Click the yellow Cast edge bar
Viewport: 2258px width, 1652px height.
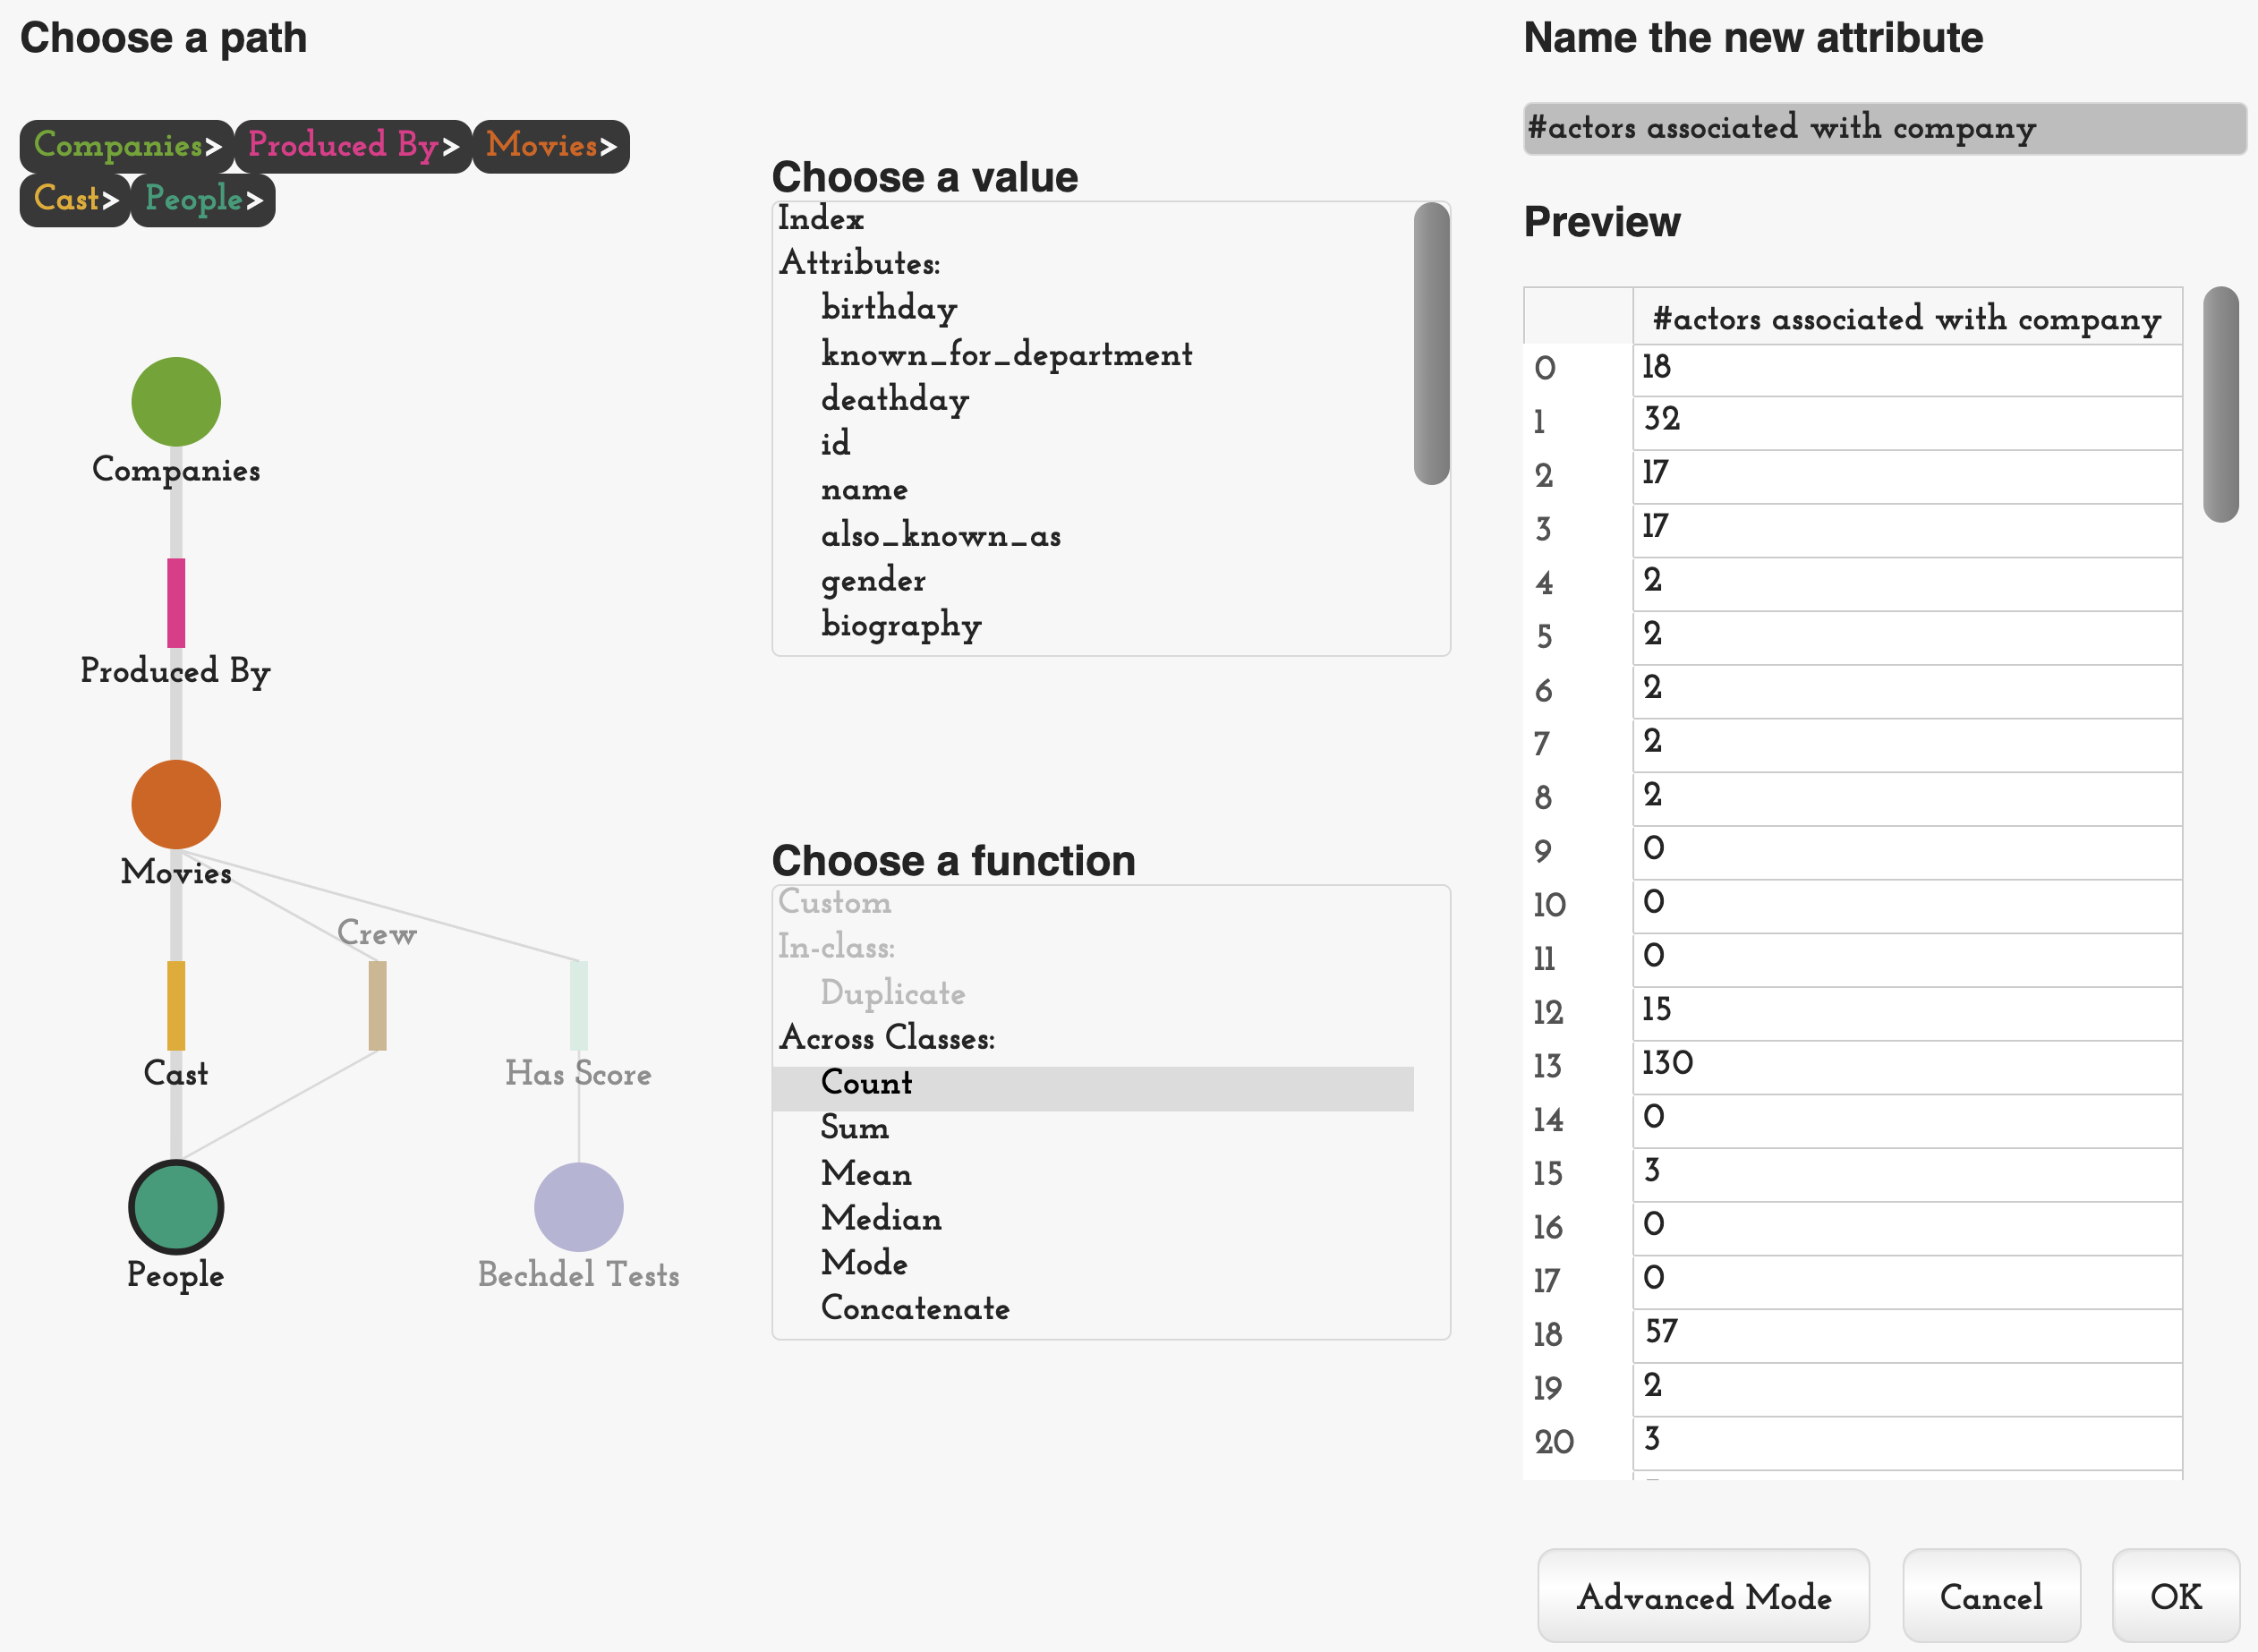click(x=176, y=1006)
